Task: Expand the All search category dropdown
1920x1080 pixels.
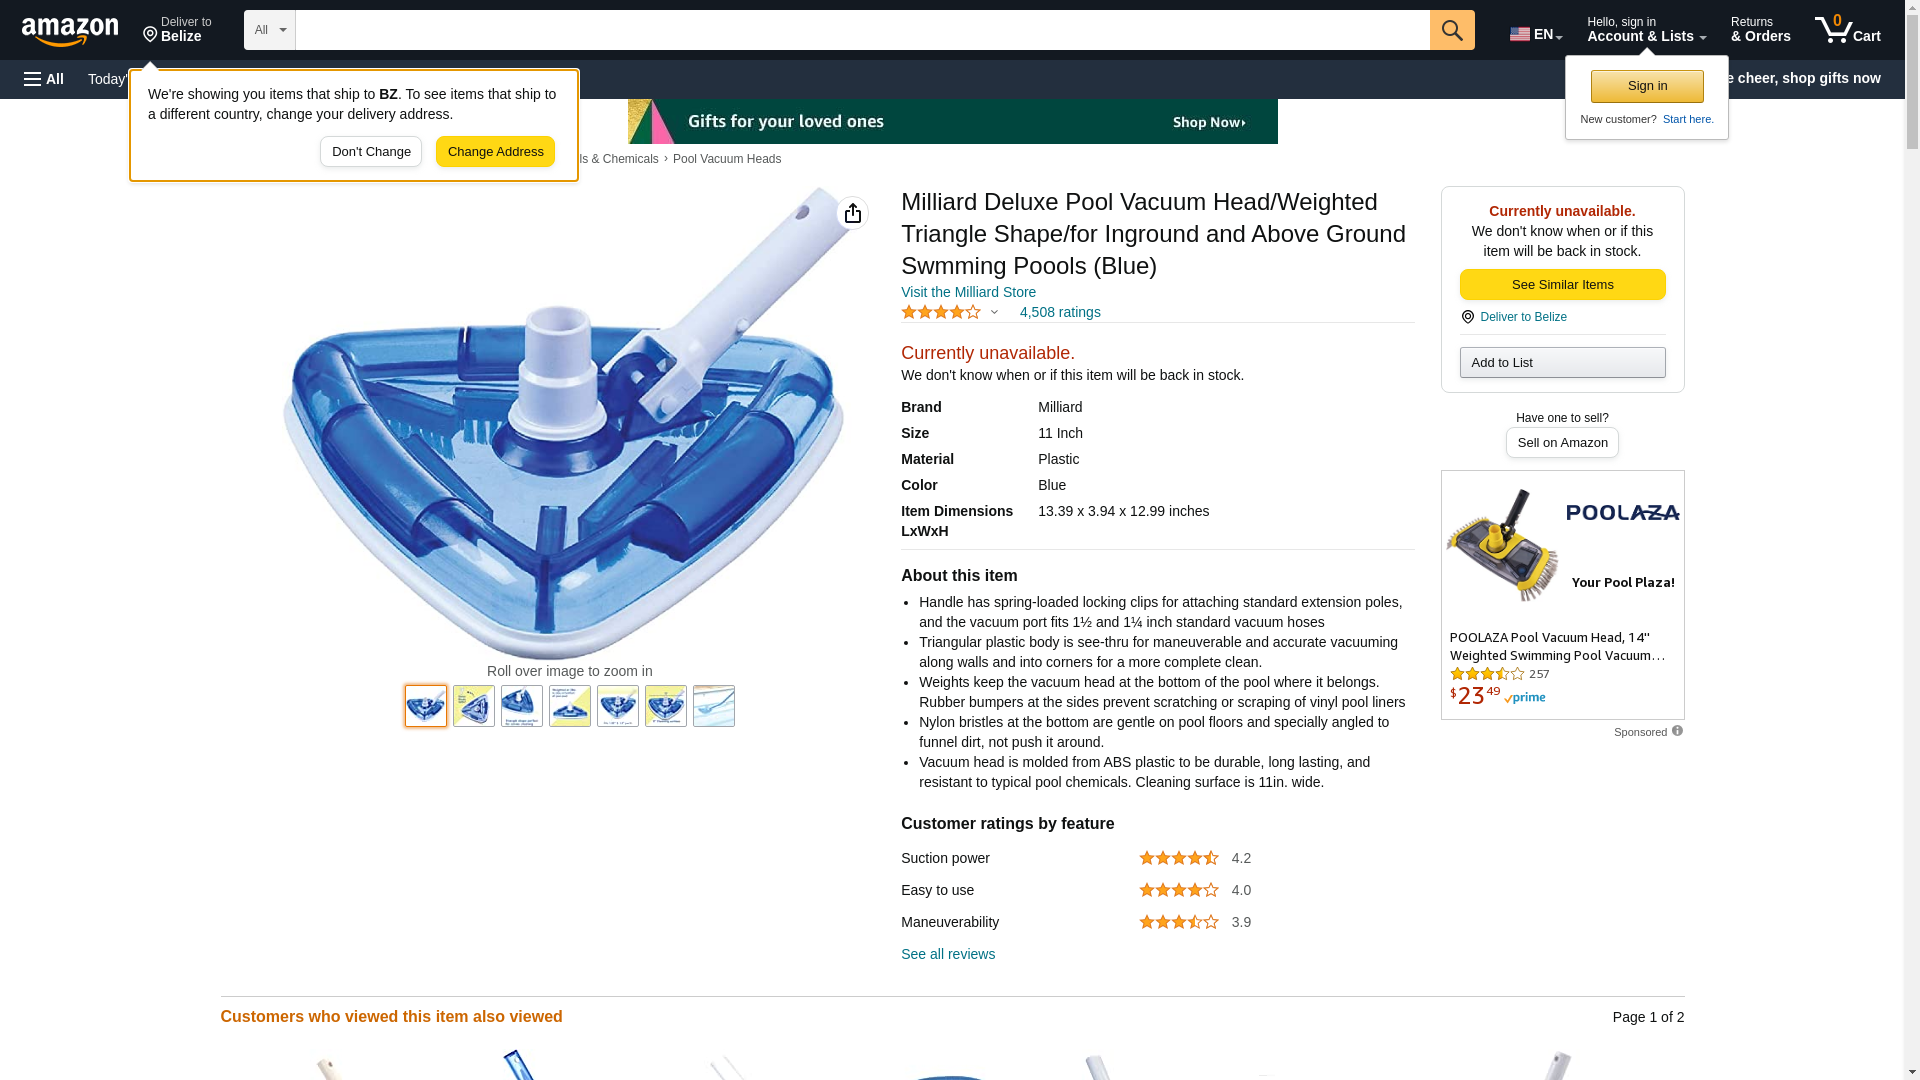Action: [269, 30]
